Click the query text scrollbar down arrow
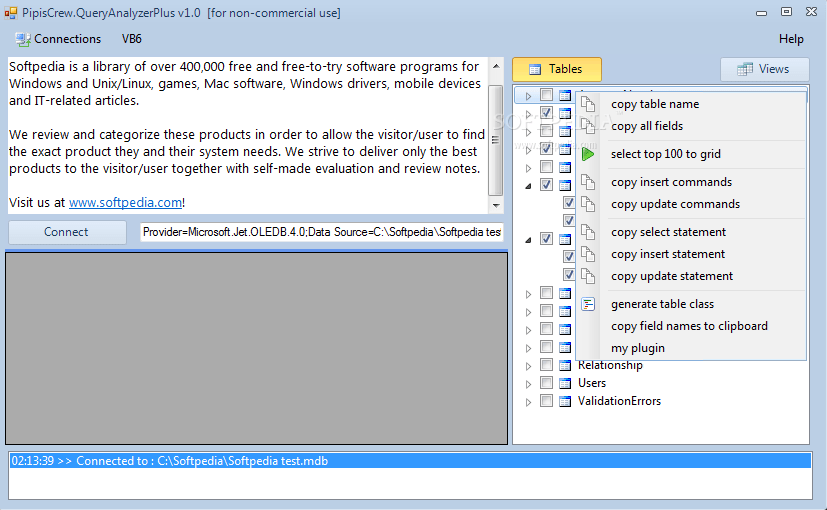 (x=496, y=205)
